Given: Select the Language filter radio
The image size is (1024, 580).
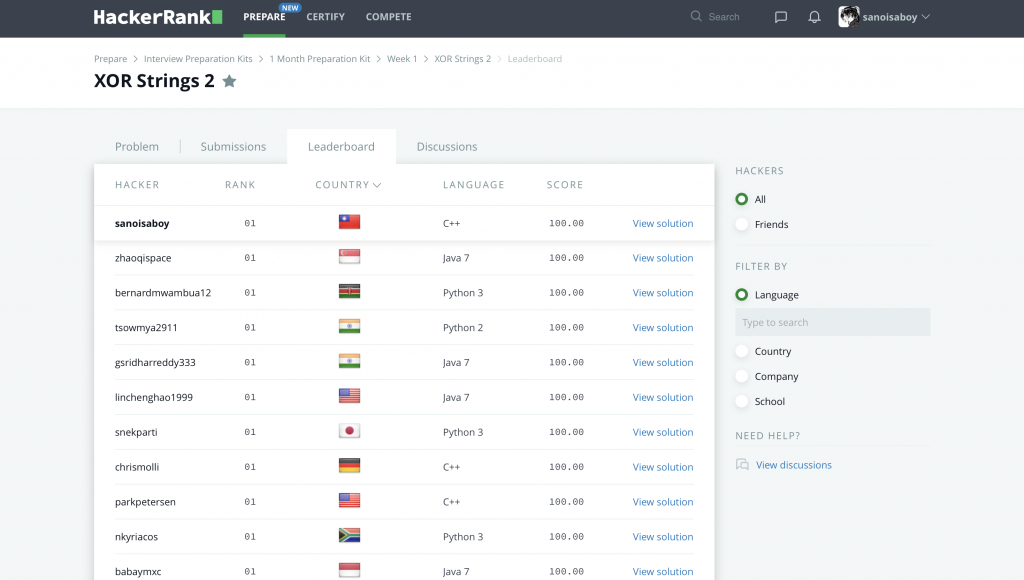Looking at the screenshot, I should tap(741, 295).
